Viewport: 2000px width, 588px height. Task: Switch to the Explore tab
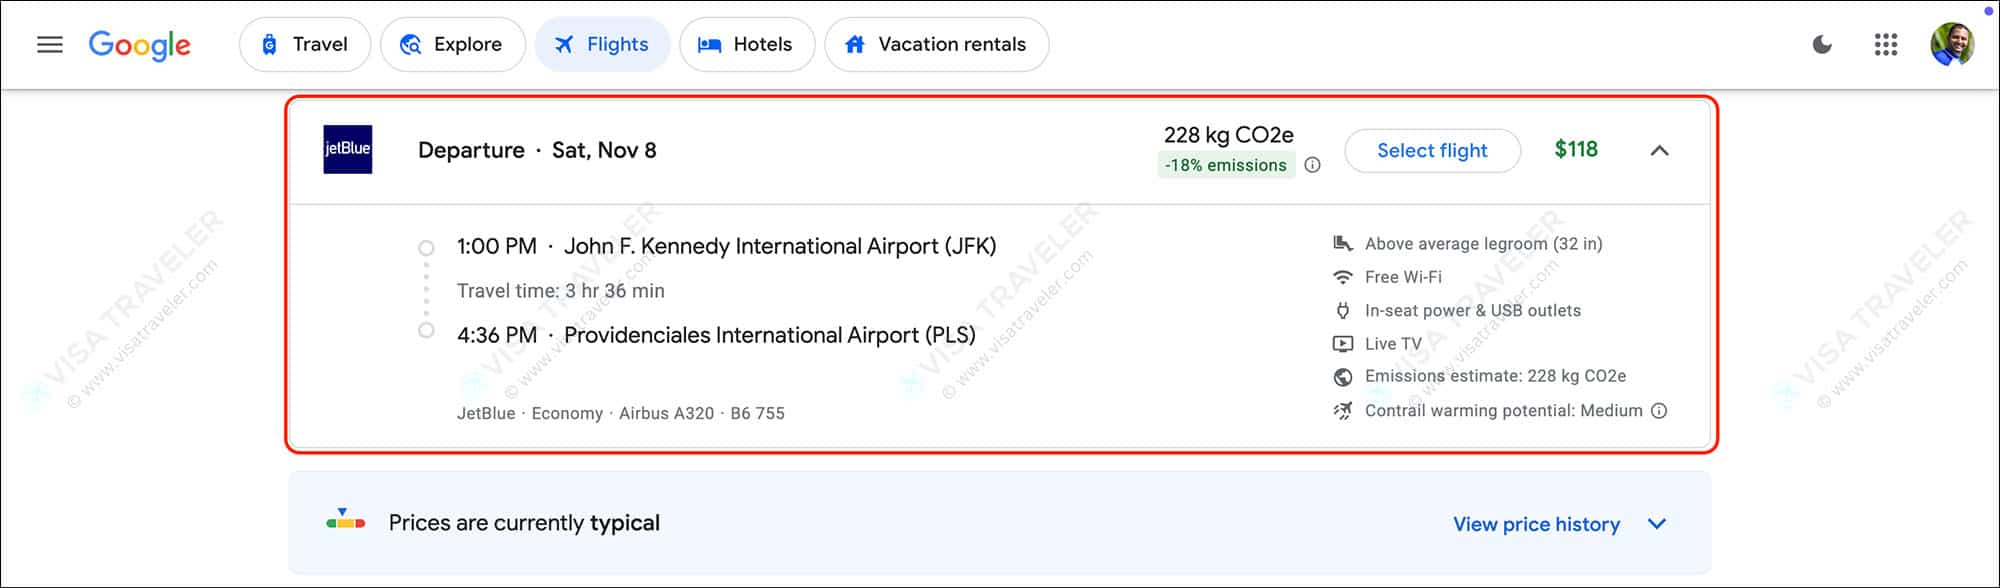pyautogui.click(x=452, y=45)
